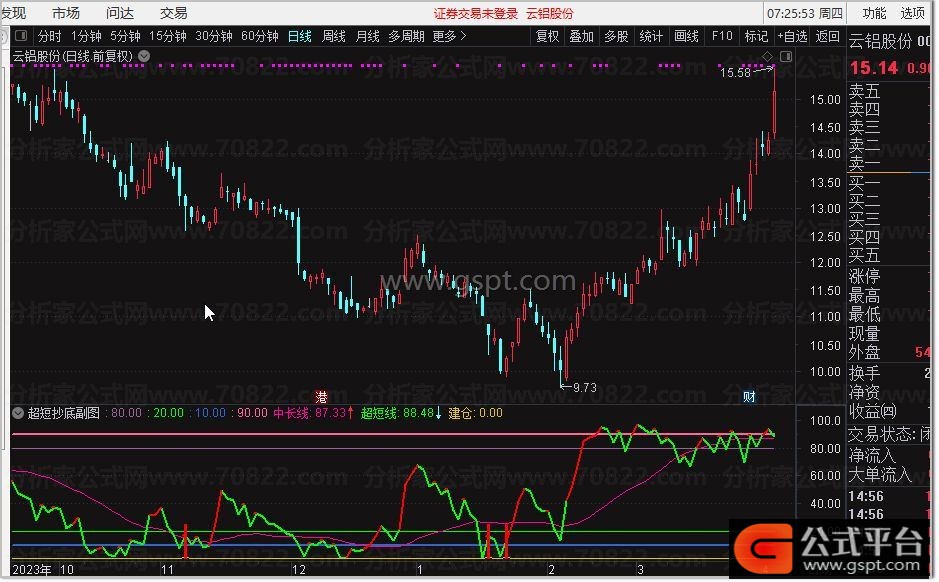Image resolution: width=939 pixels, height=582 pixels.
Task: Toggle the left sidebar panel icon
Action: (x=21, y=35)
